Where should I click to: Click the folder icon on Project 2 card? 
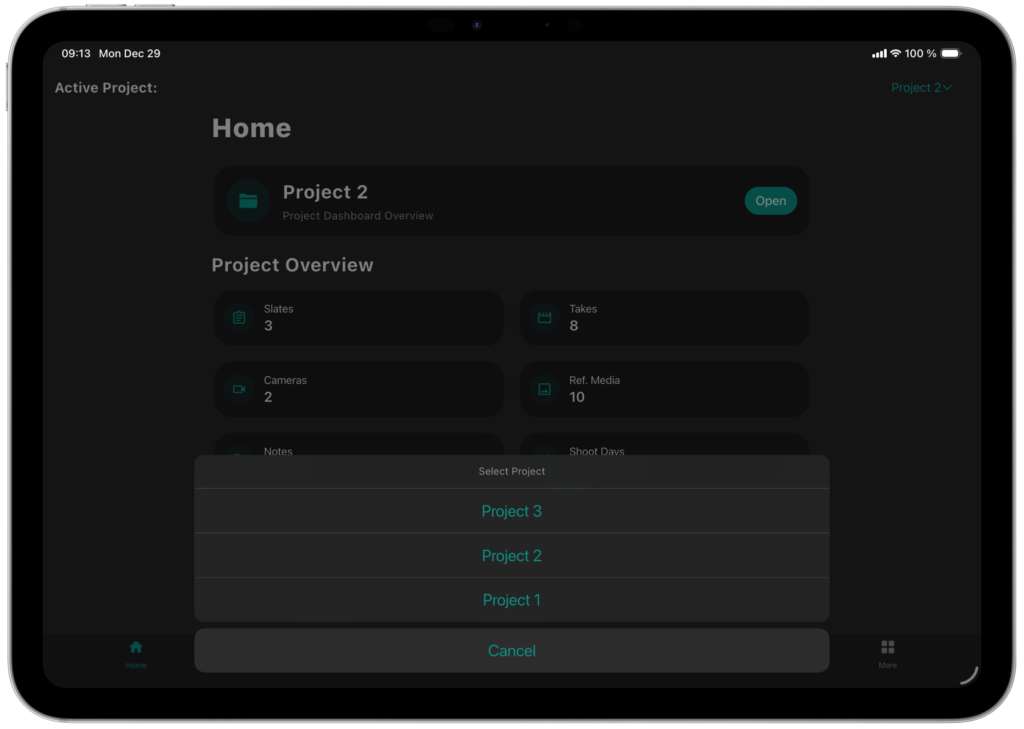click(248, 201)
